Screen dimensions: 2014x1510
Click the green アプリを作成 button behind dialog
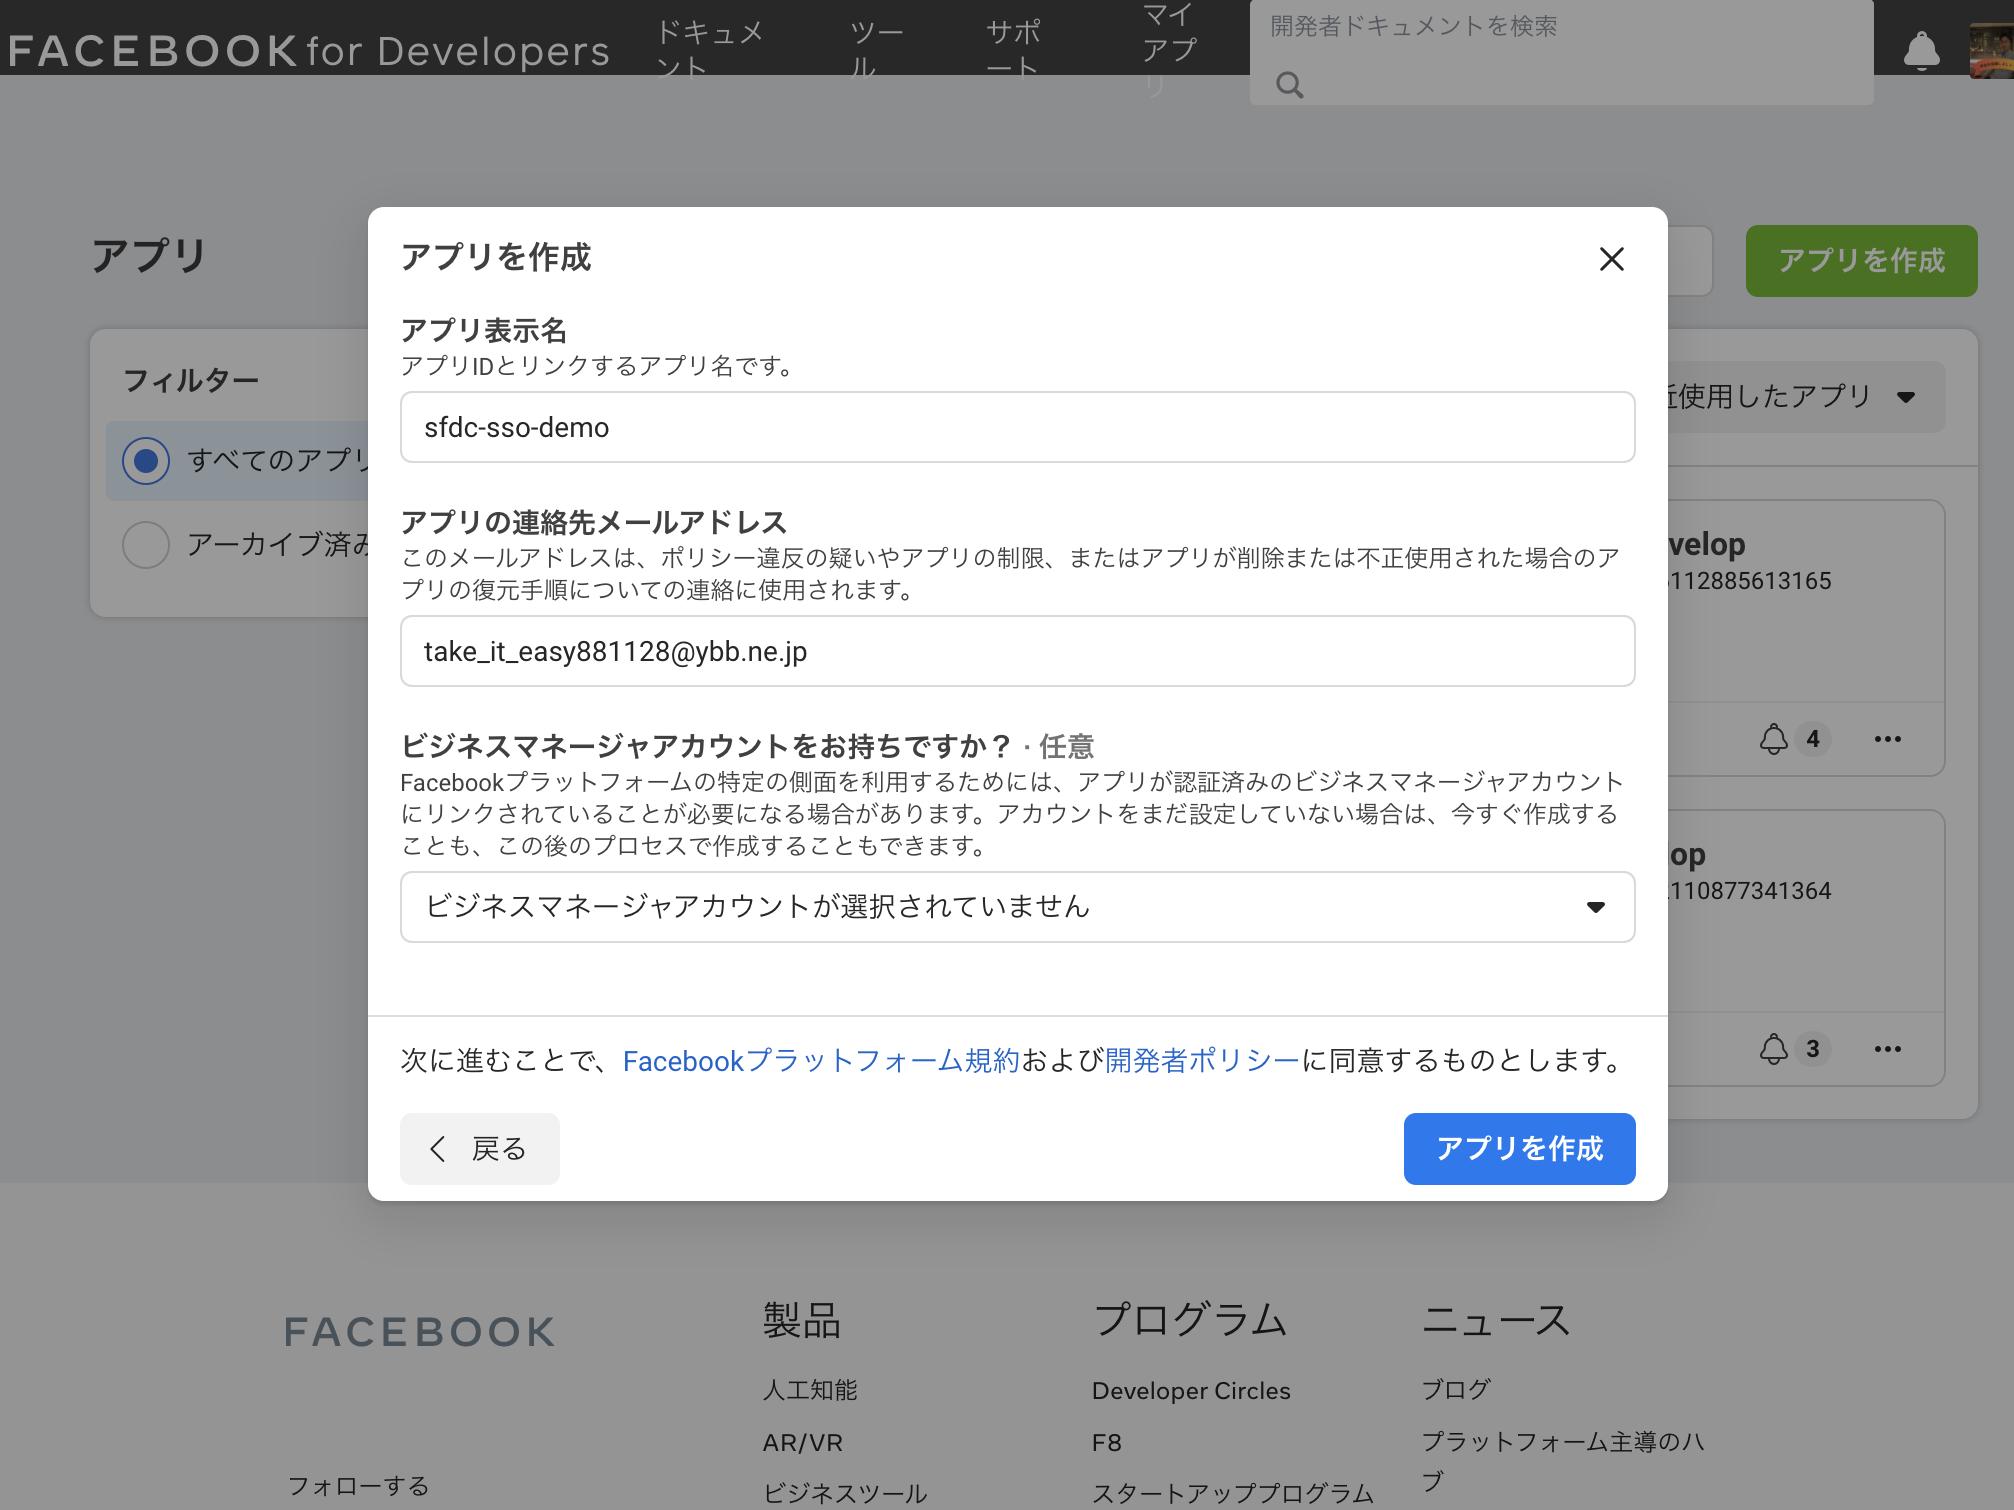pyautogui.click(x=1861, y=261)
